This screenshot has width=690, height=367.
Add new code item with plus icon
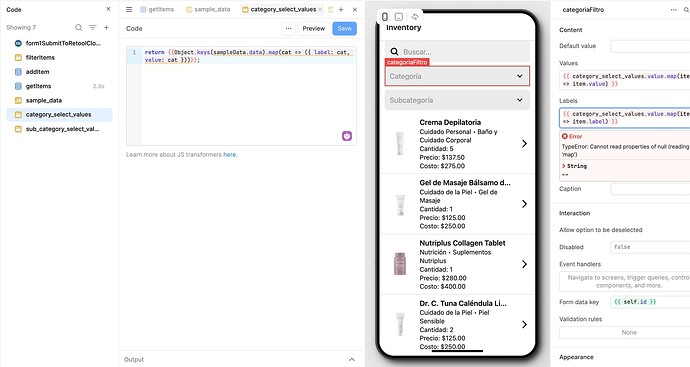(x=106, y=27)
